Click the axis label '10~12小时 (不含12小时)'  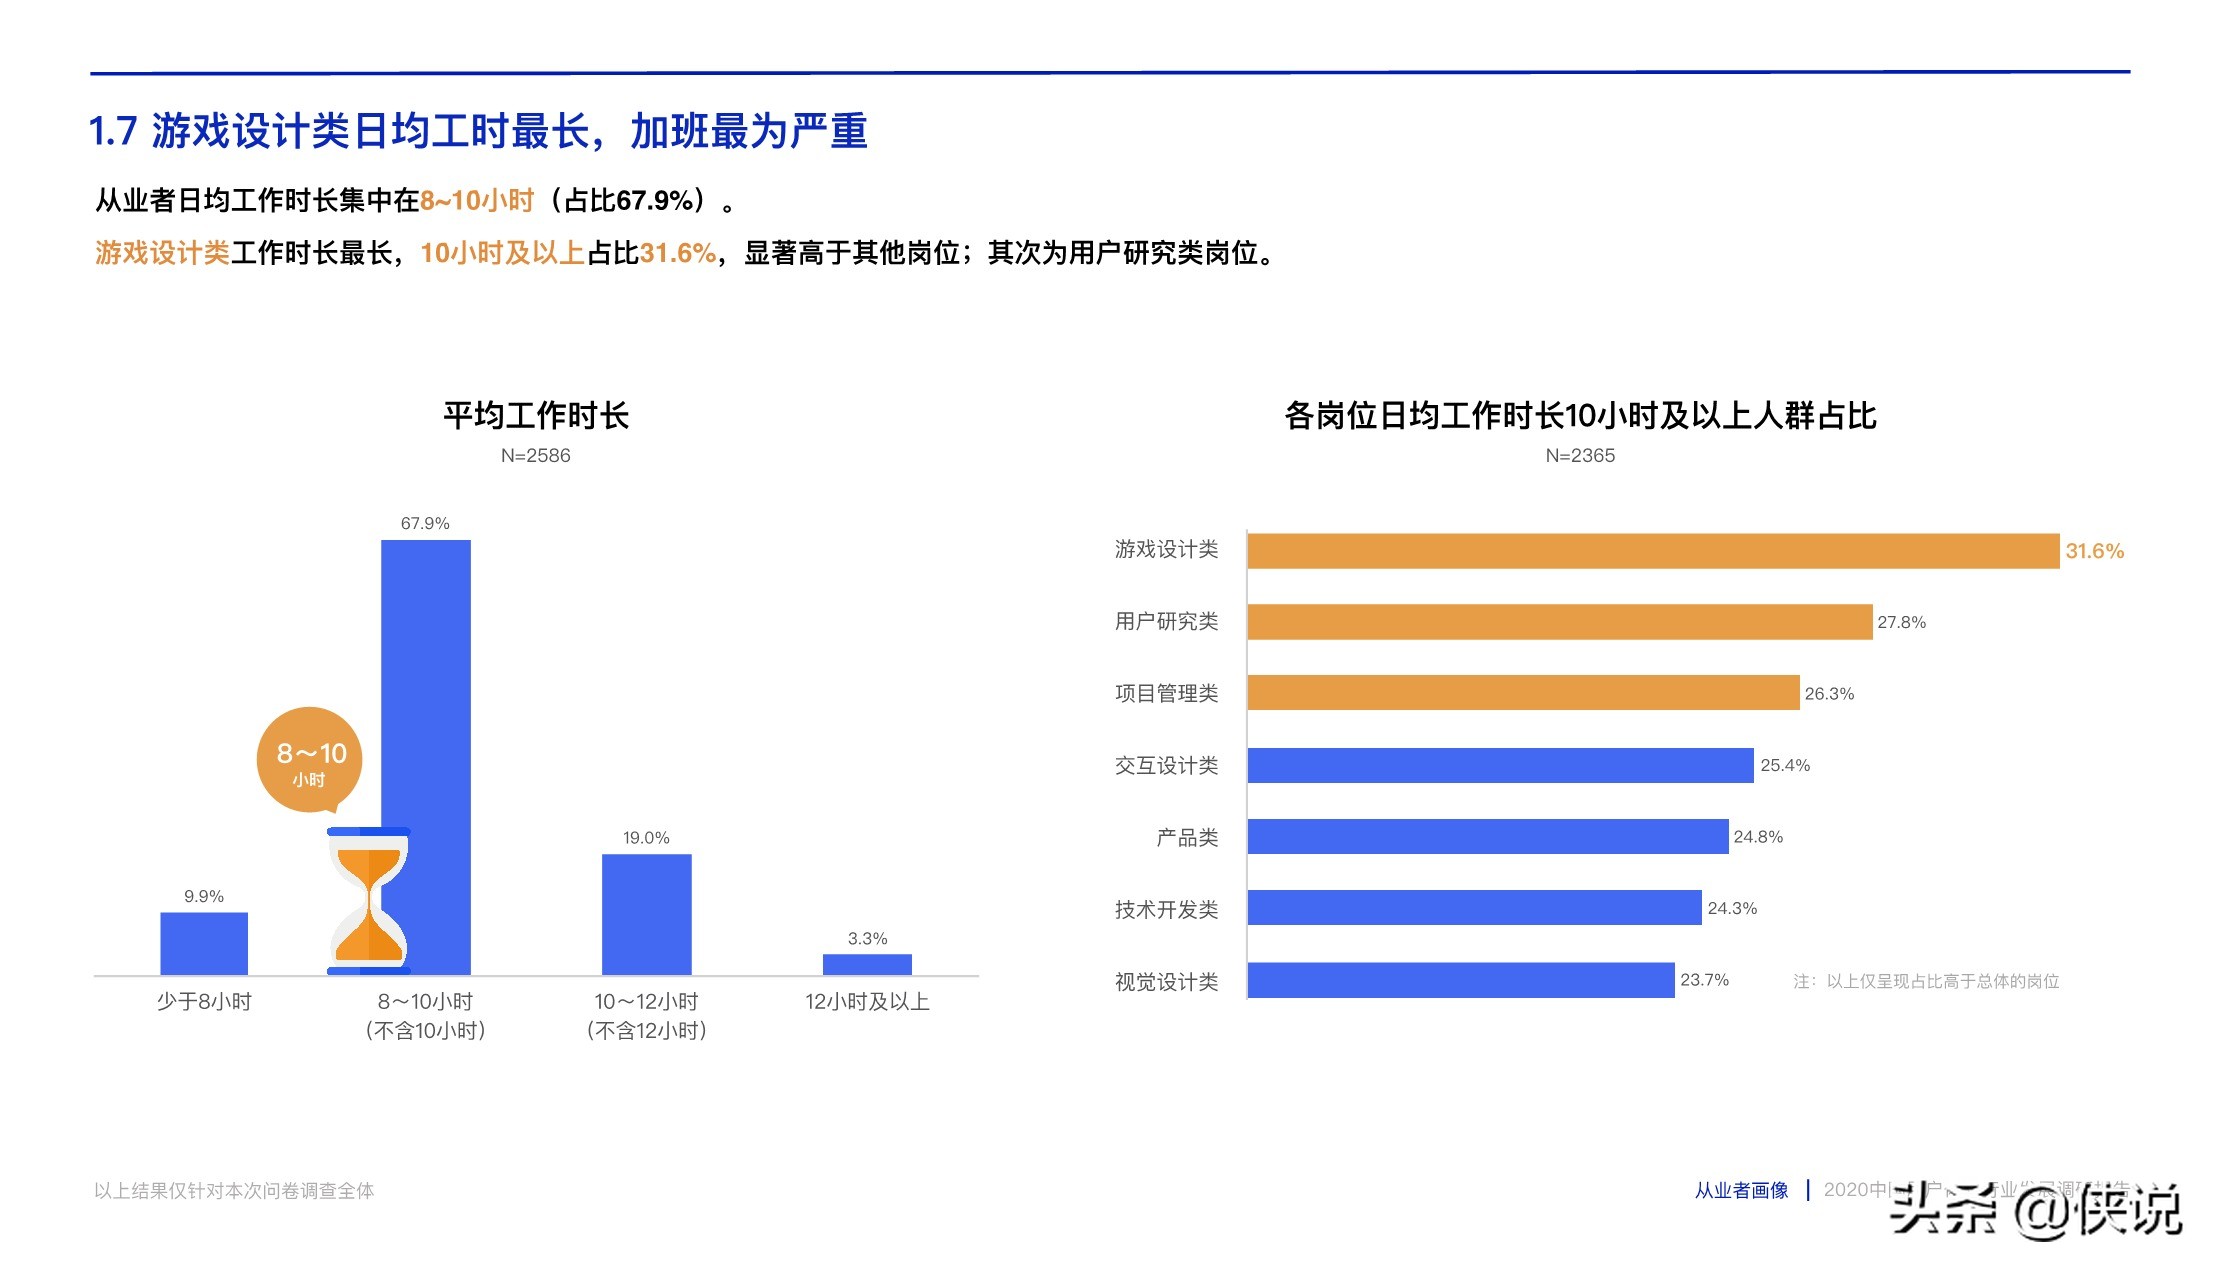point(646,1016)
